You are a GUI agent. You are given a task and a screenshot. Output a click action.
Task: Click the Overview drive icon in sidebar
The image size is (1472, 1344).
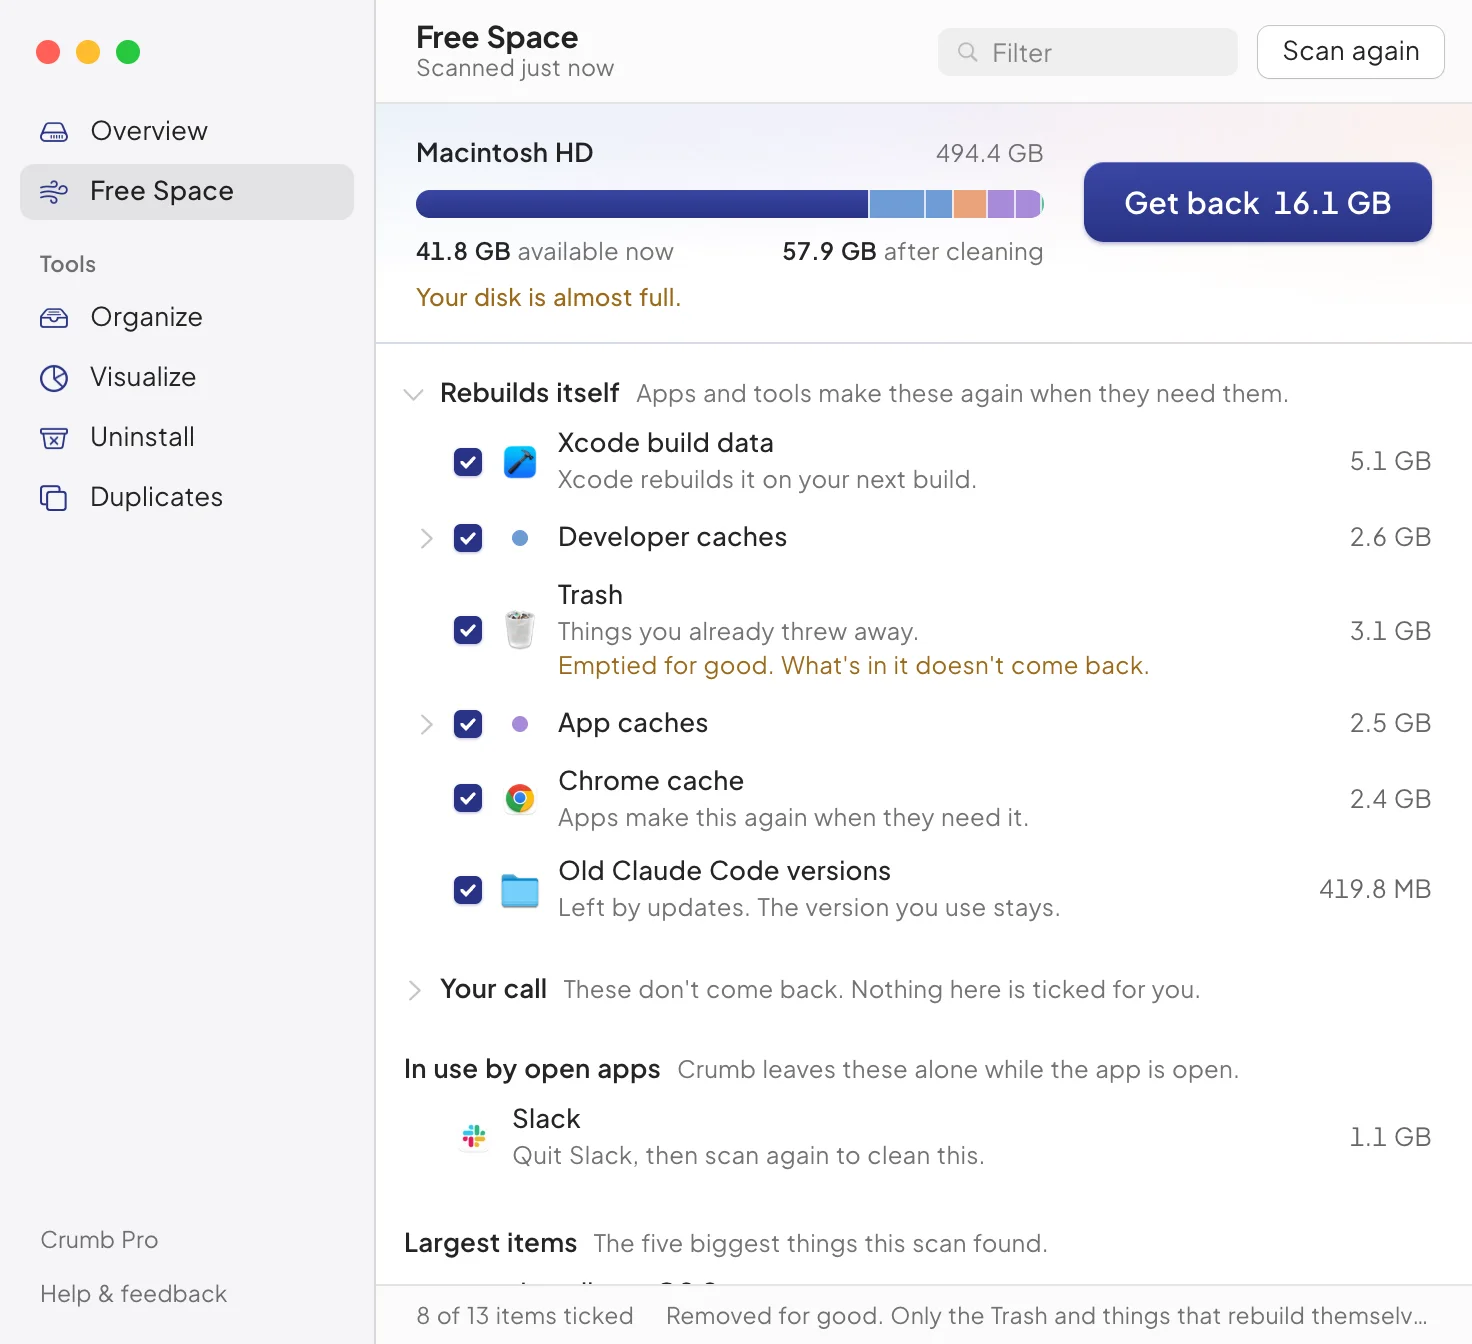(54, 131)
